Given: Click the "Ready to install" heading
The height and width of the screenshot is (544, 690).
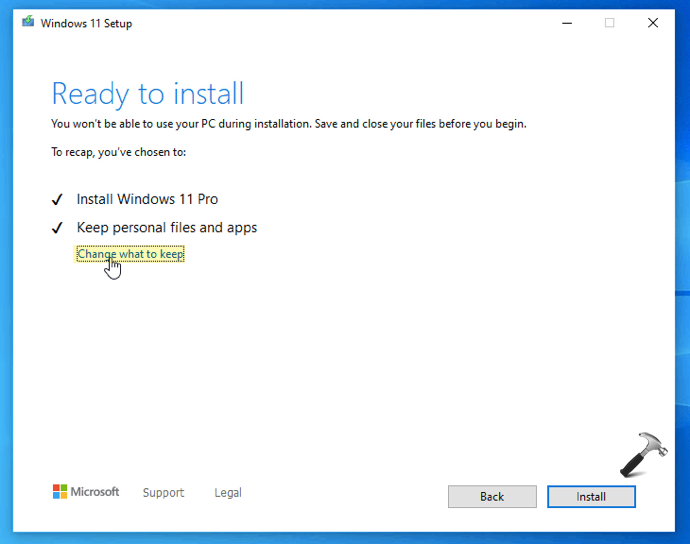Looking at the screenshot, I should [x=147, y=94].
